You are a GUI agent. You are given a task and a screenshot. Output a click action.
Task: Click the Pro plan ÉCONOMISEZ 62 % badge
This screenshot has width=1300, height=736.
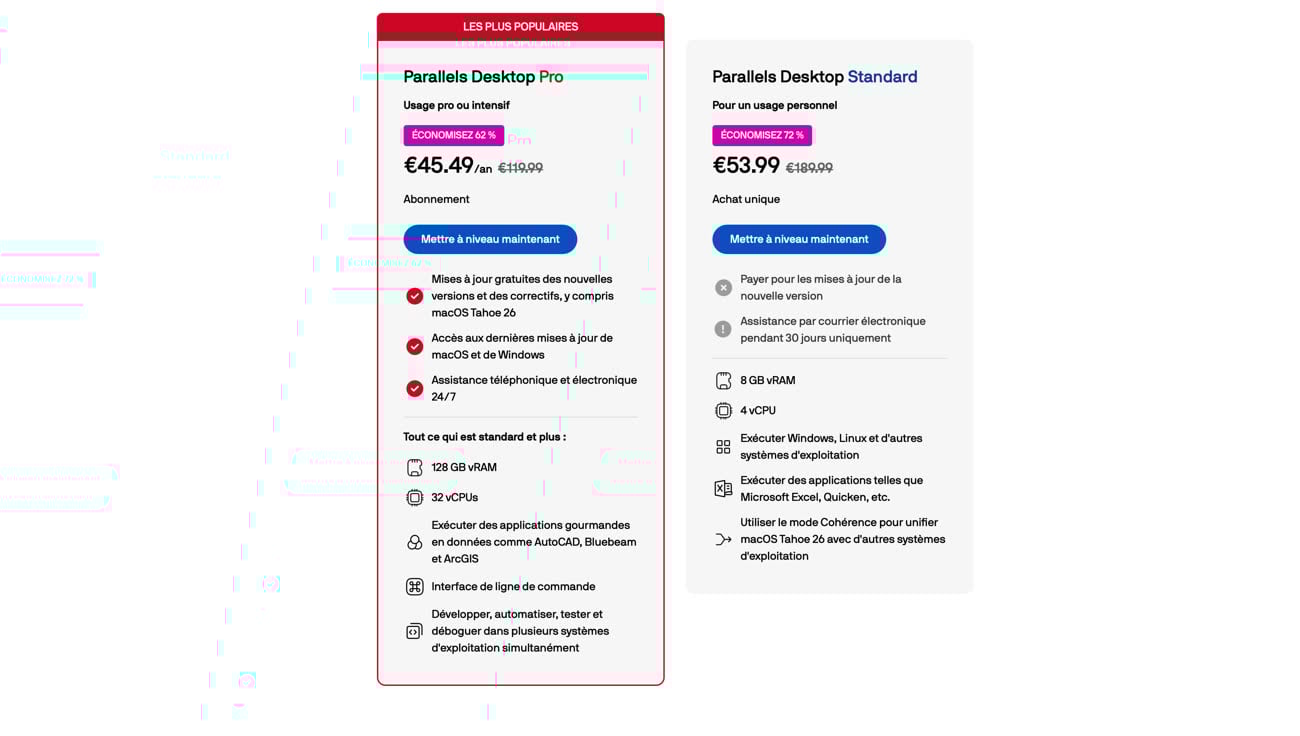pos(454,135)
